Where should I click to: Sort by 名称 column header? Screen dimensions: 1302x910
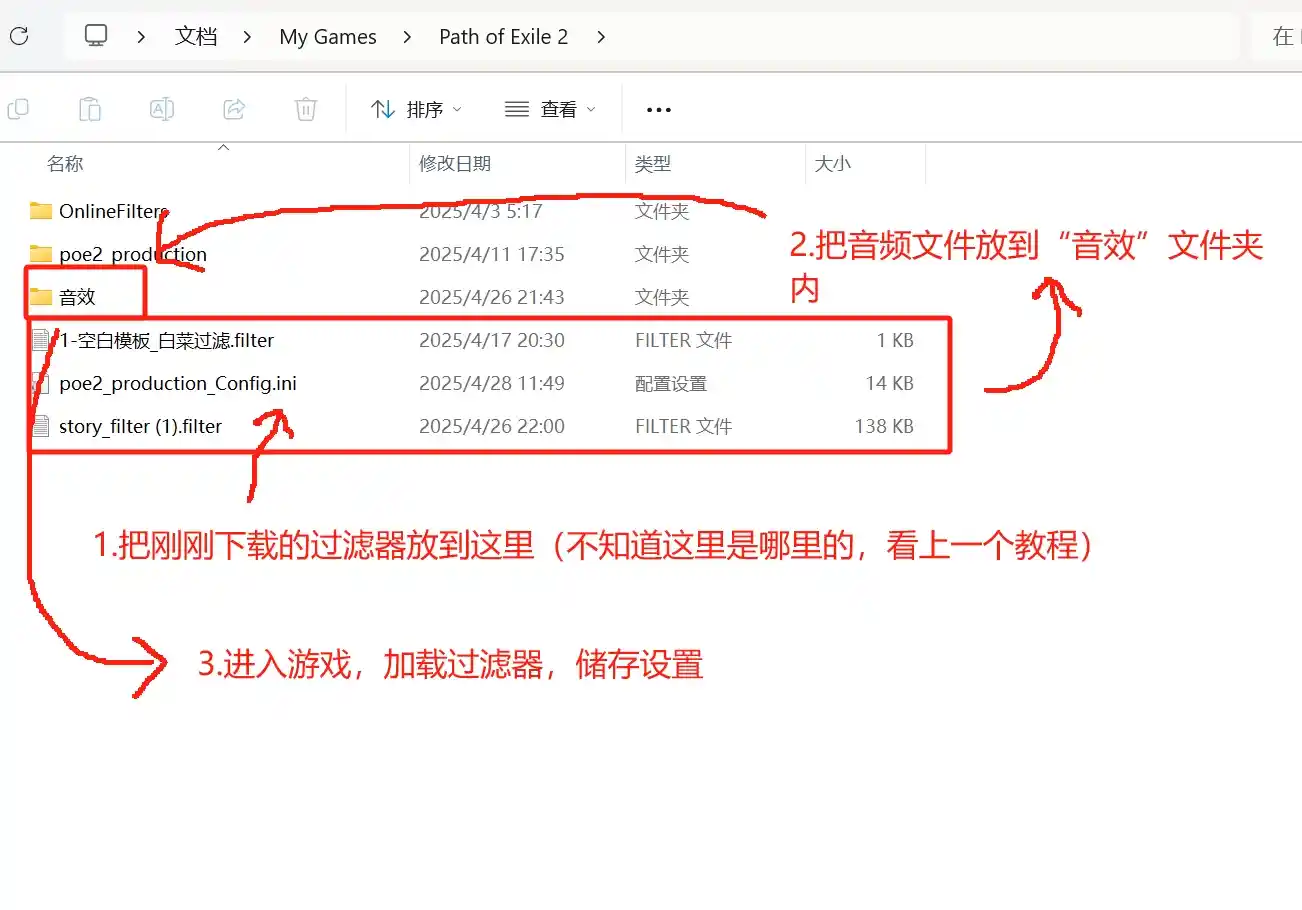[x=66, y=164]
